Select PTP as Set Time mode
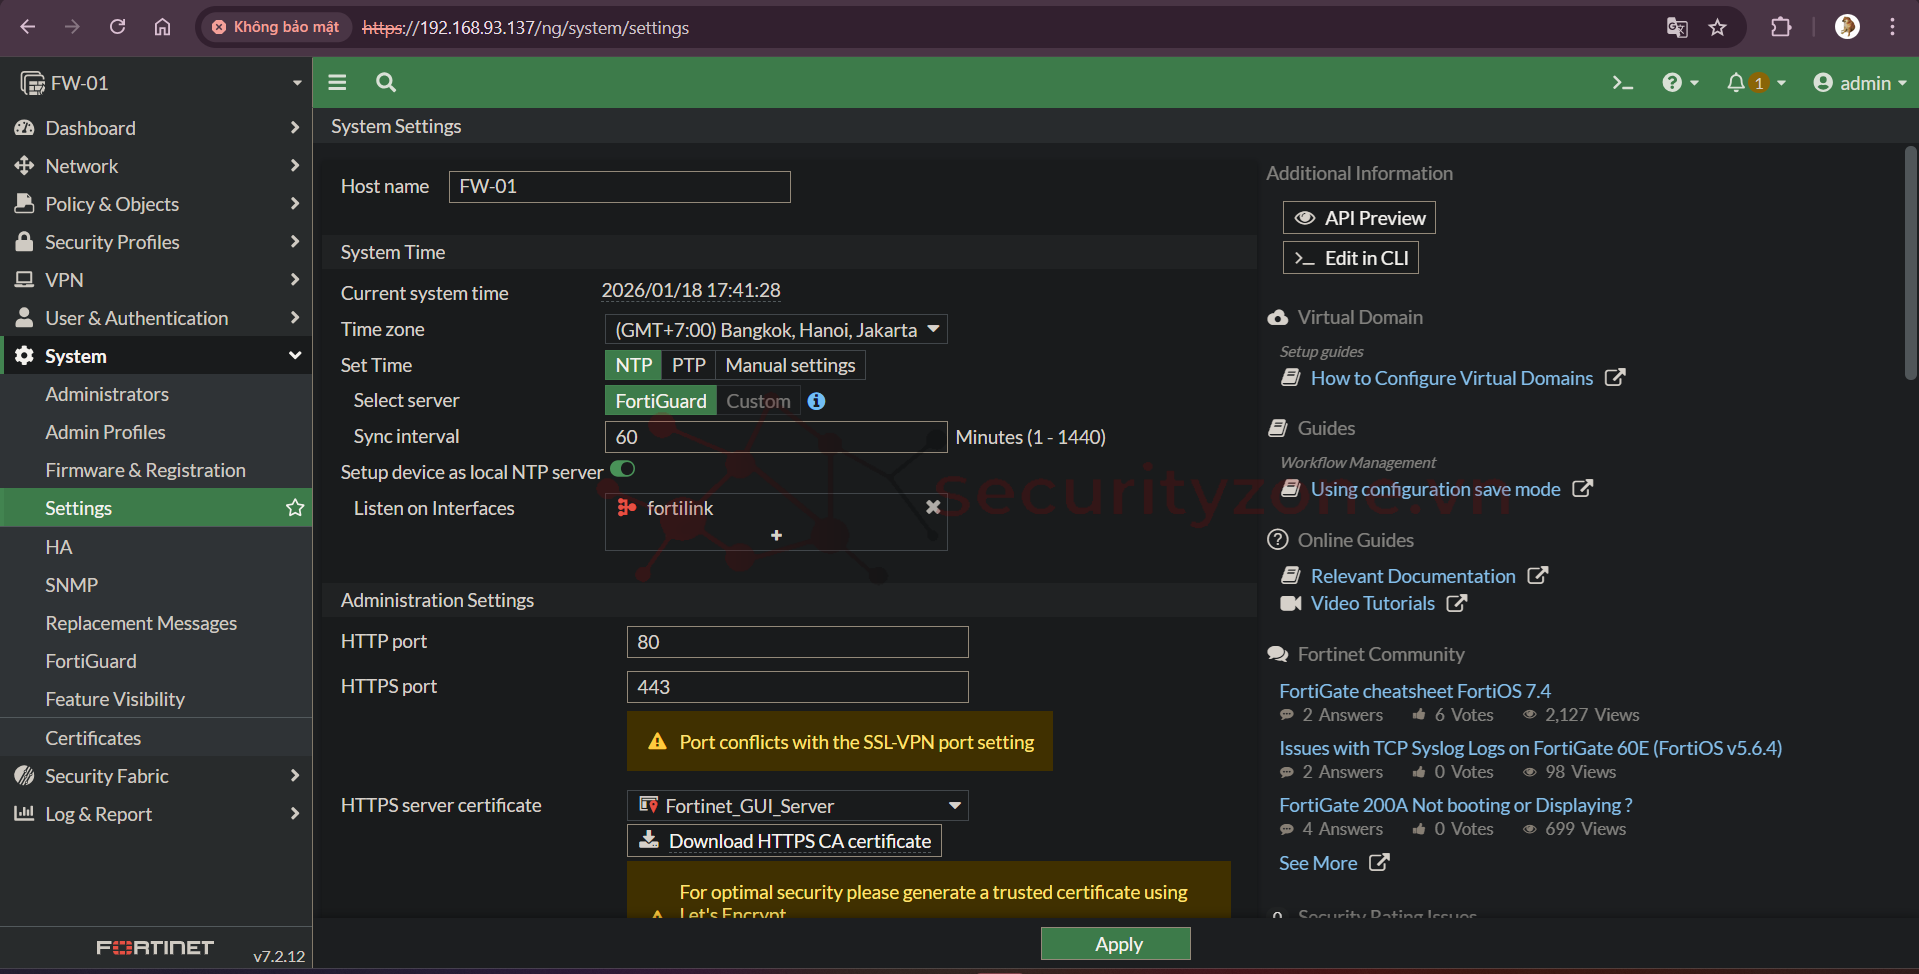The width and height of the screenshot is (1919, 974). (688, 365)
